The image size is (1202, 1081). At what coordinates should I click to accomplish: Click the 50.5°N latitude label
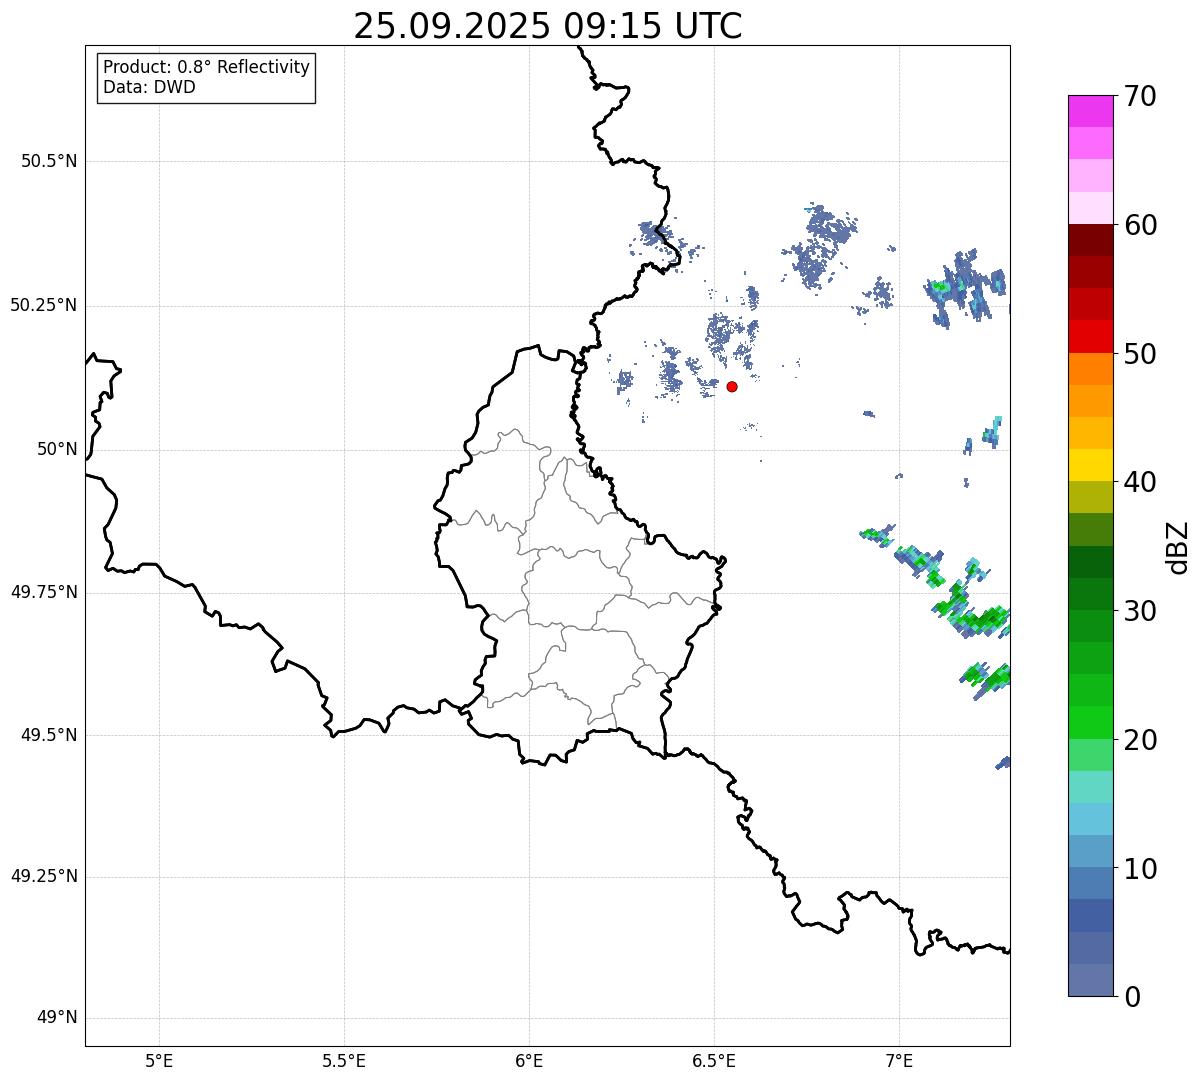[x=49, y=161]
